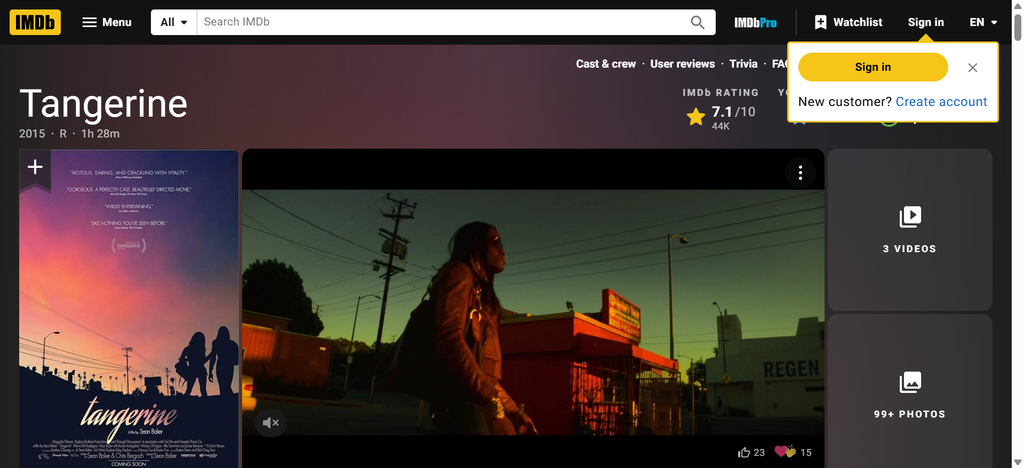Open the trailer's three-dot options menu

click(x=800, y=173)
